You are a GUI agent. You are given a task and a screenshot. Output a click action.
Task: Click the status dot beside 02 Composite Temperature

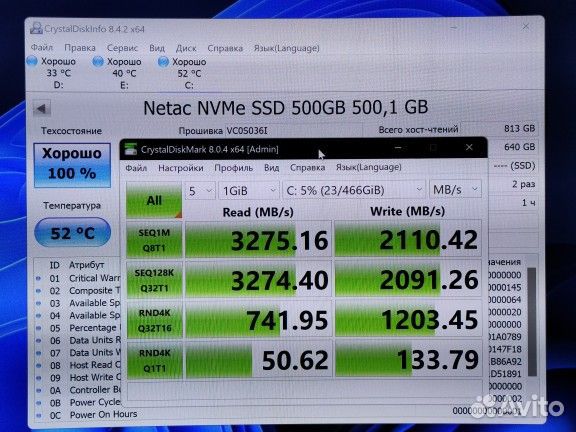click(38, 291)
